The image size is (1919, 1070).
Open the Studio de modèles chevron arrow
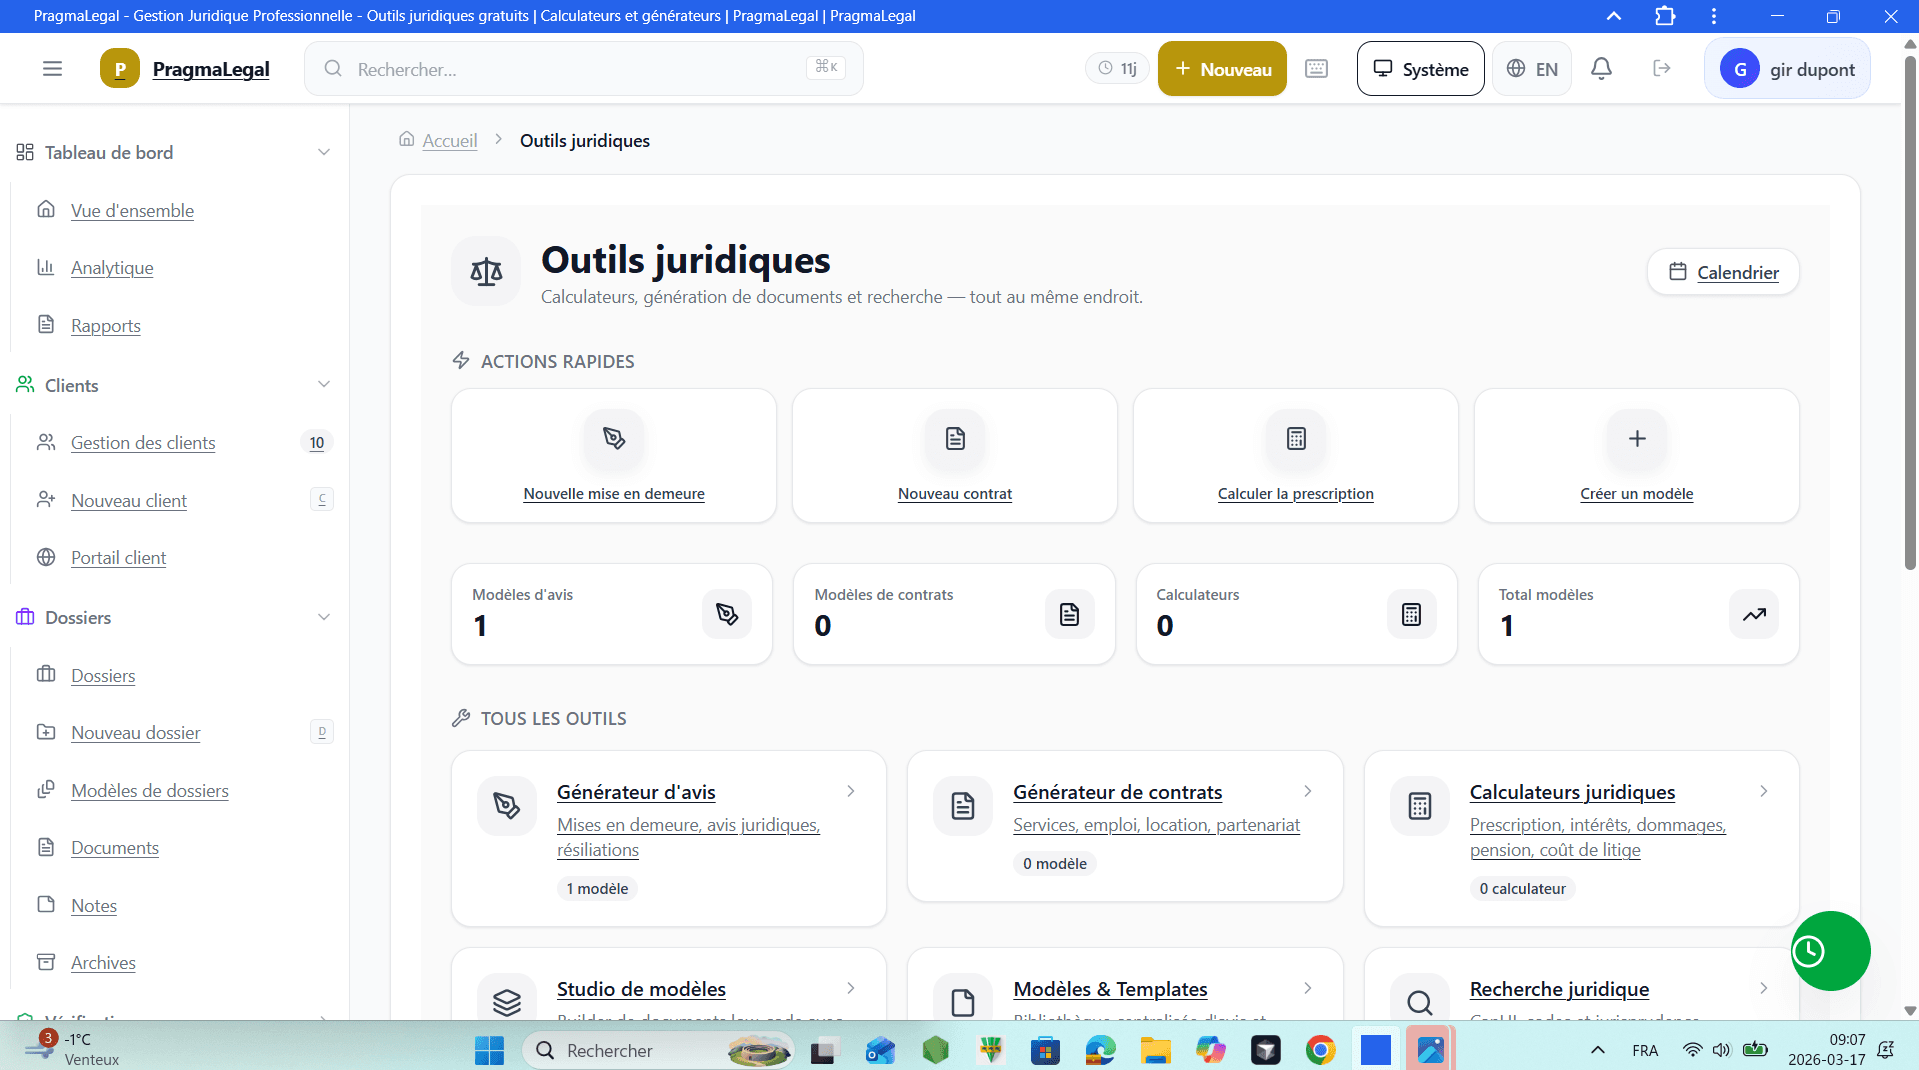tap(851, 988)
